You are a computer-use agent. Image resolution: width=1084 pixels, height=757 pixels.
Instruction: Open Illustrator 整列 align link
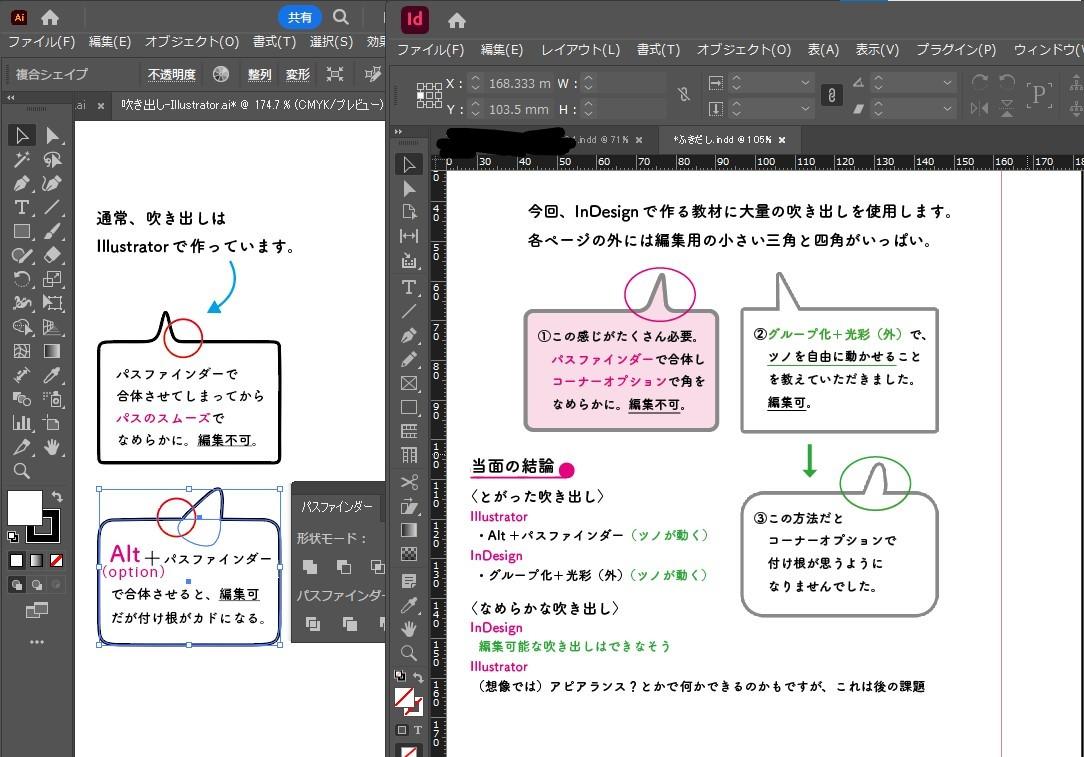click(259, 74)
